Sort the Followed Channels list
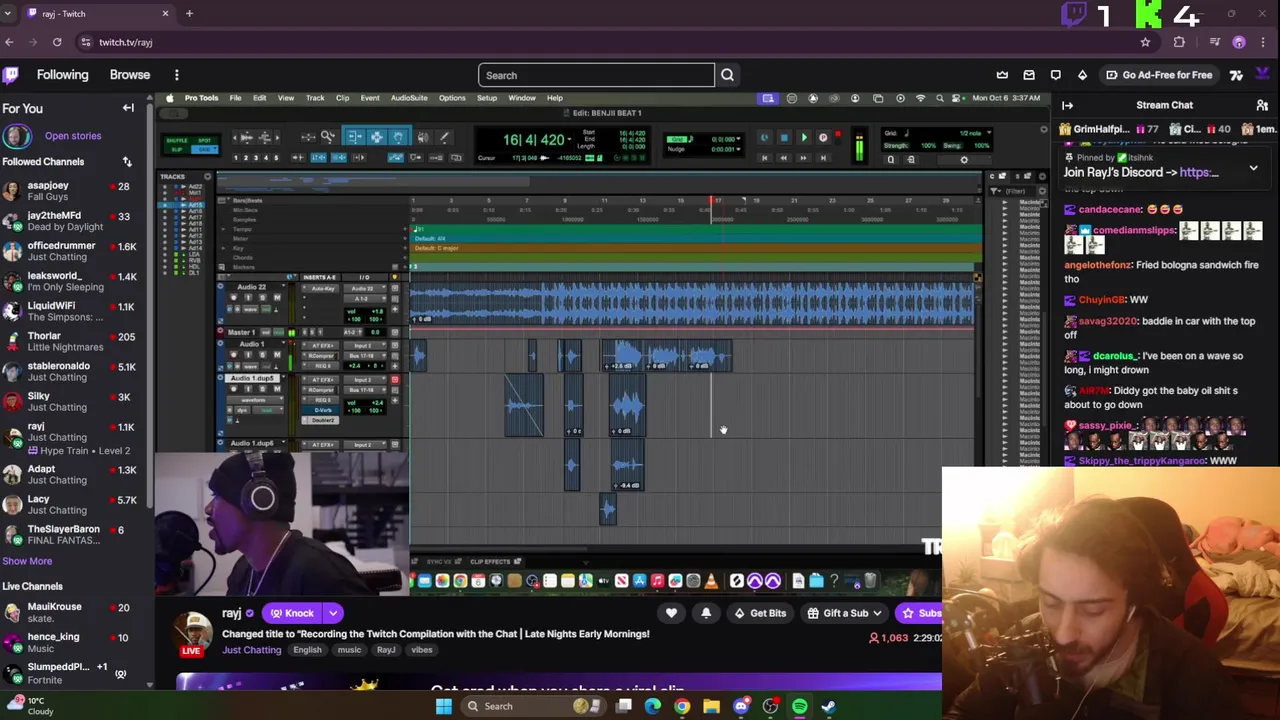The image size is (1280, 720). pos(127,162)
